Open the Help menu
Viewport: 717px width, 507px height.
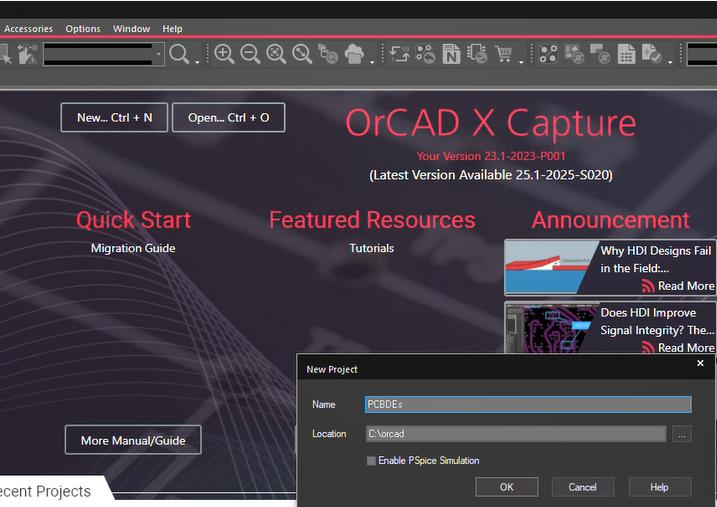pyautogui.click(x=172, y=29)
